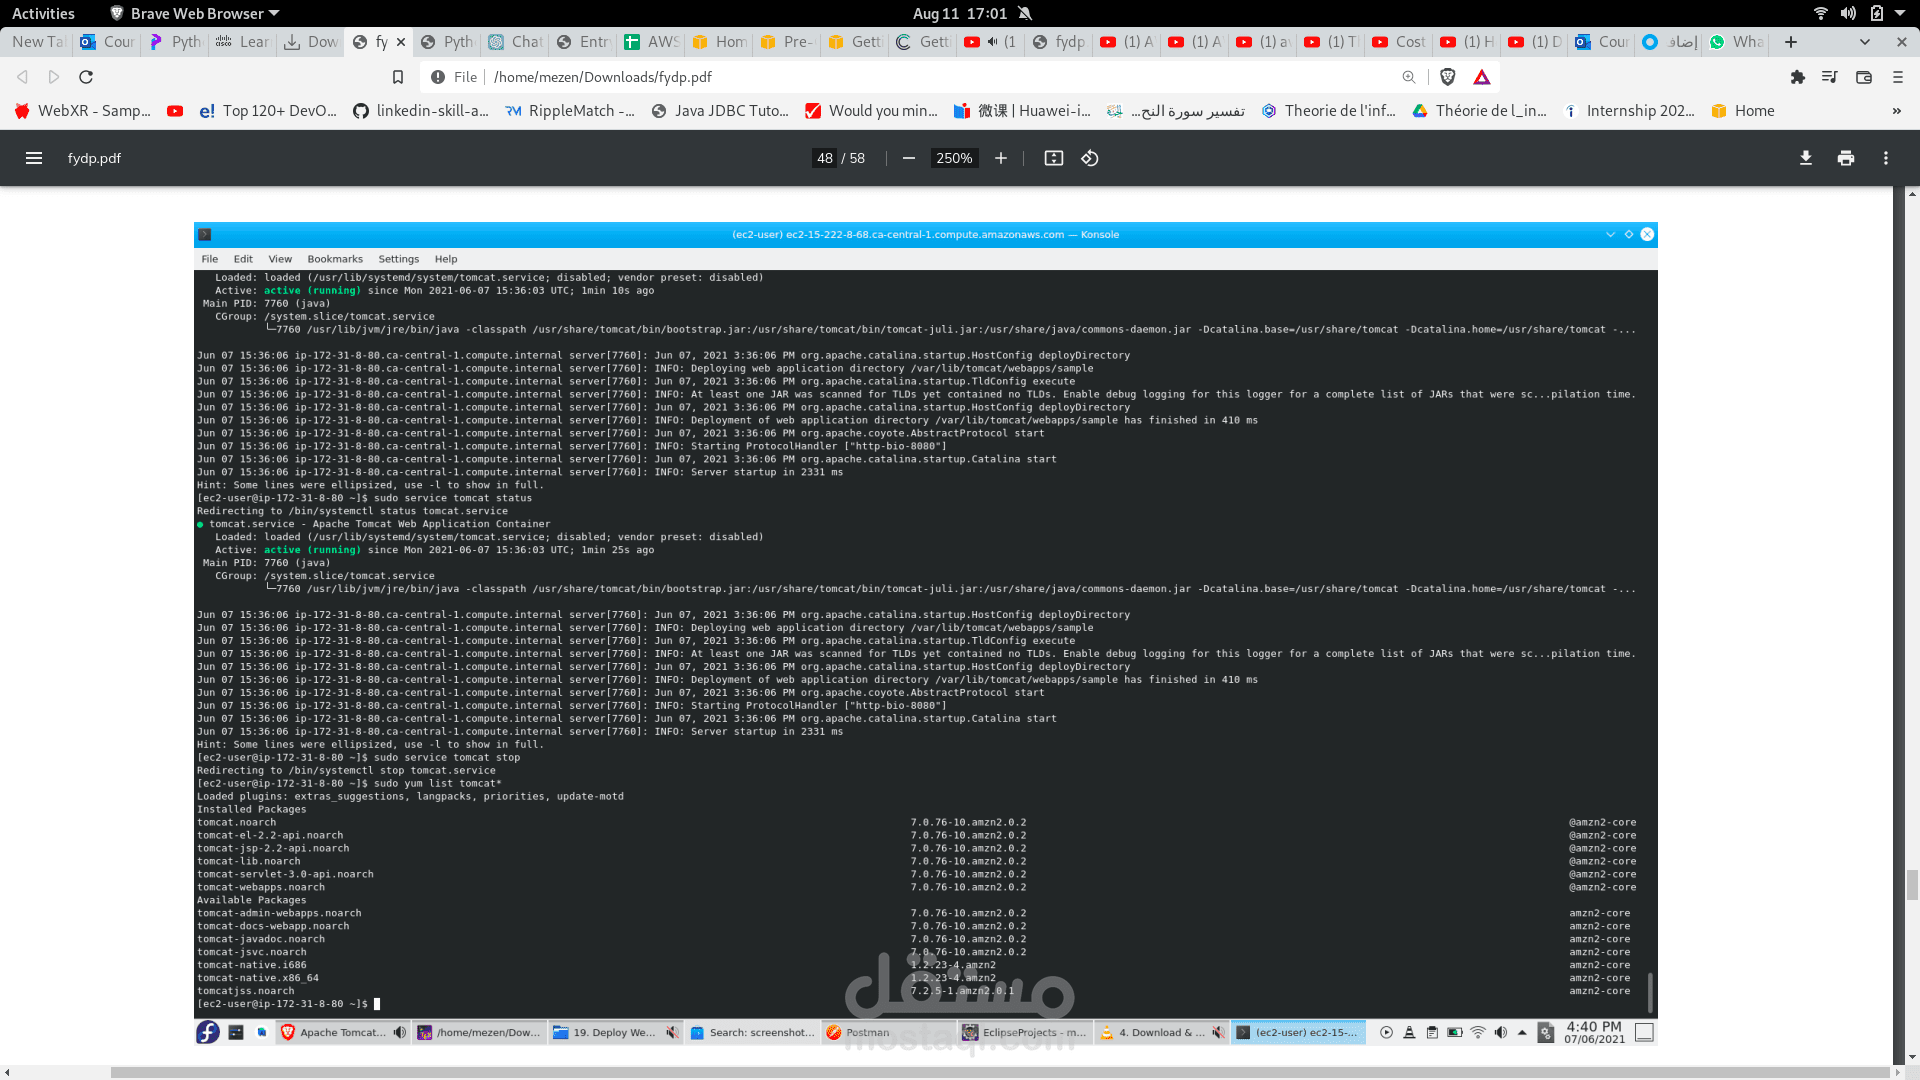Viewport: 1920px width, 1080px height.
Task: Edit the PDF zoom percentage field
Action: 954,158
